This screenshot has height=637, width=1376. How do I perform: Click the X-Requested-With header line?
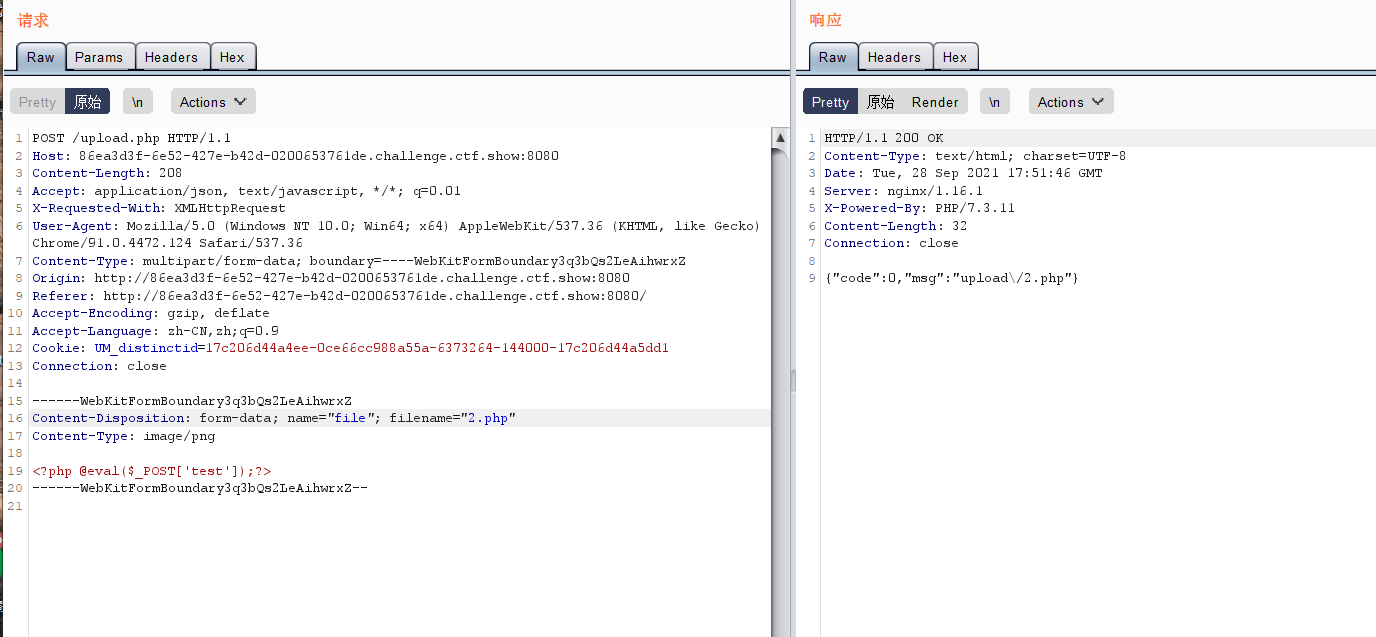pos(159,208)
